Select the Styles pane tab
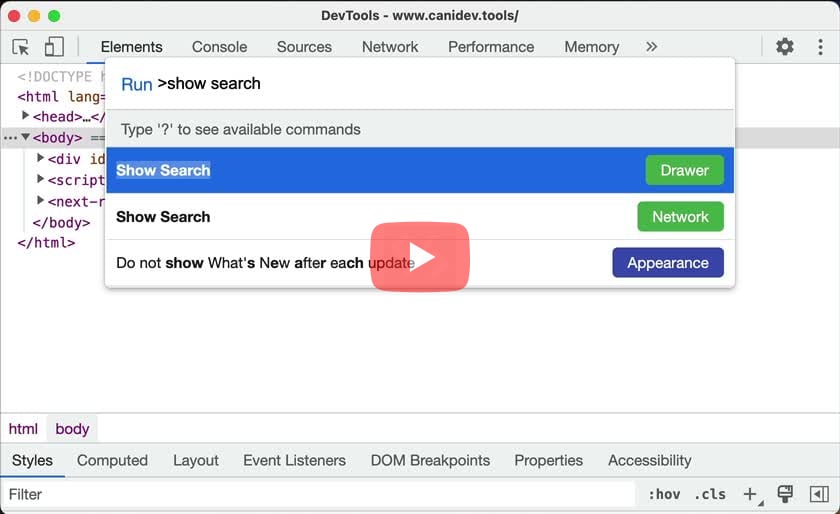This screenshot has width=840, height=514. coord(32,460)
